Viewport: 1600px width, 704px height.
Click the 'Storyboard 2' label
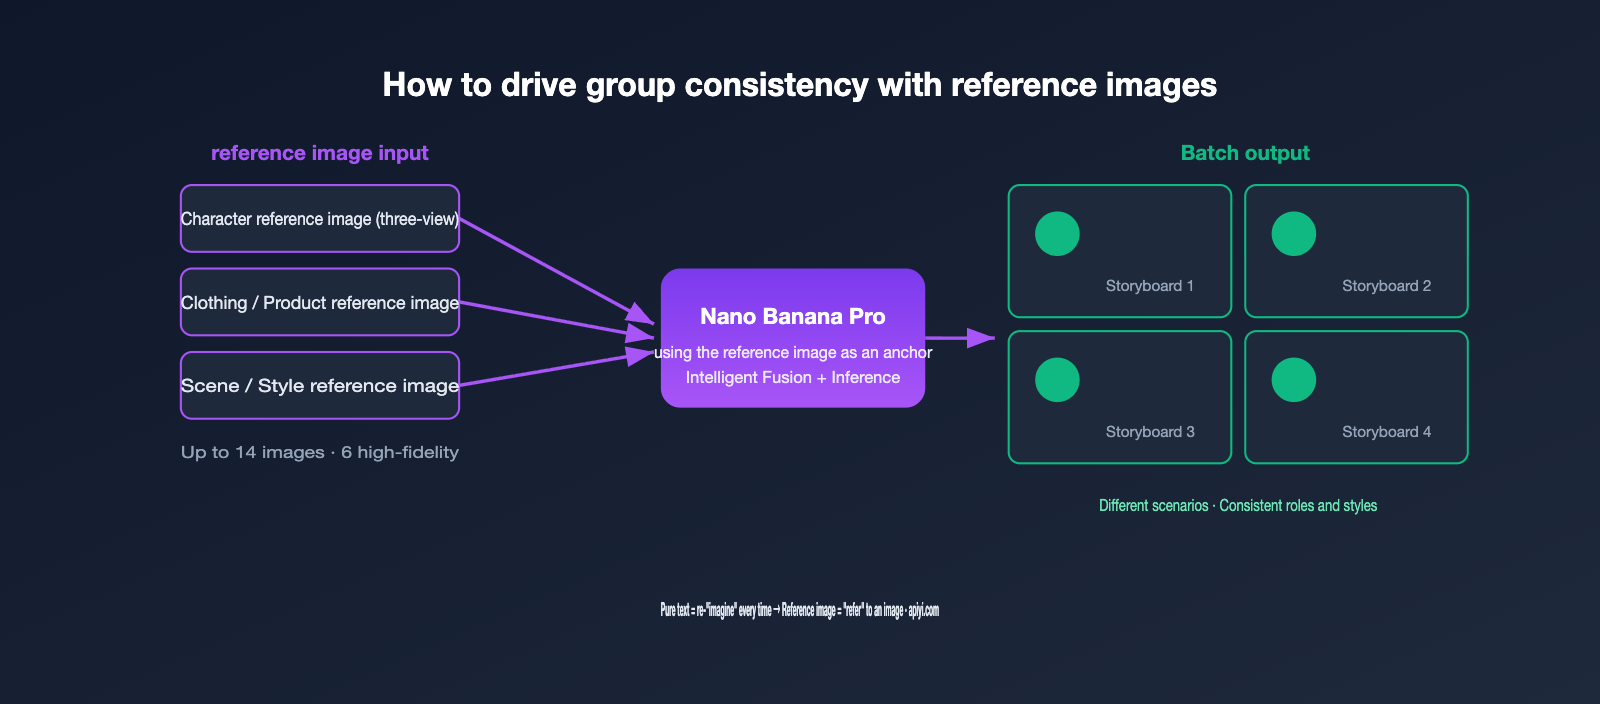click(x=1386, y=286)
